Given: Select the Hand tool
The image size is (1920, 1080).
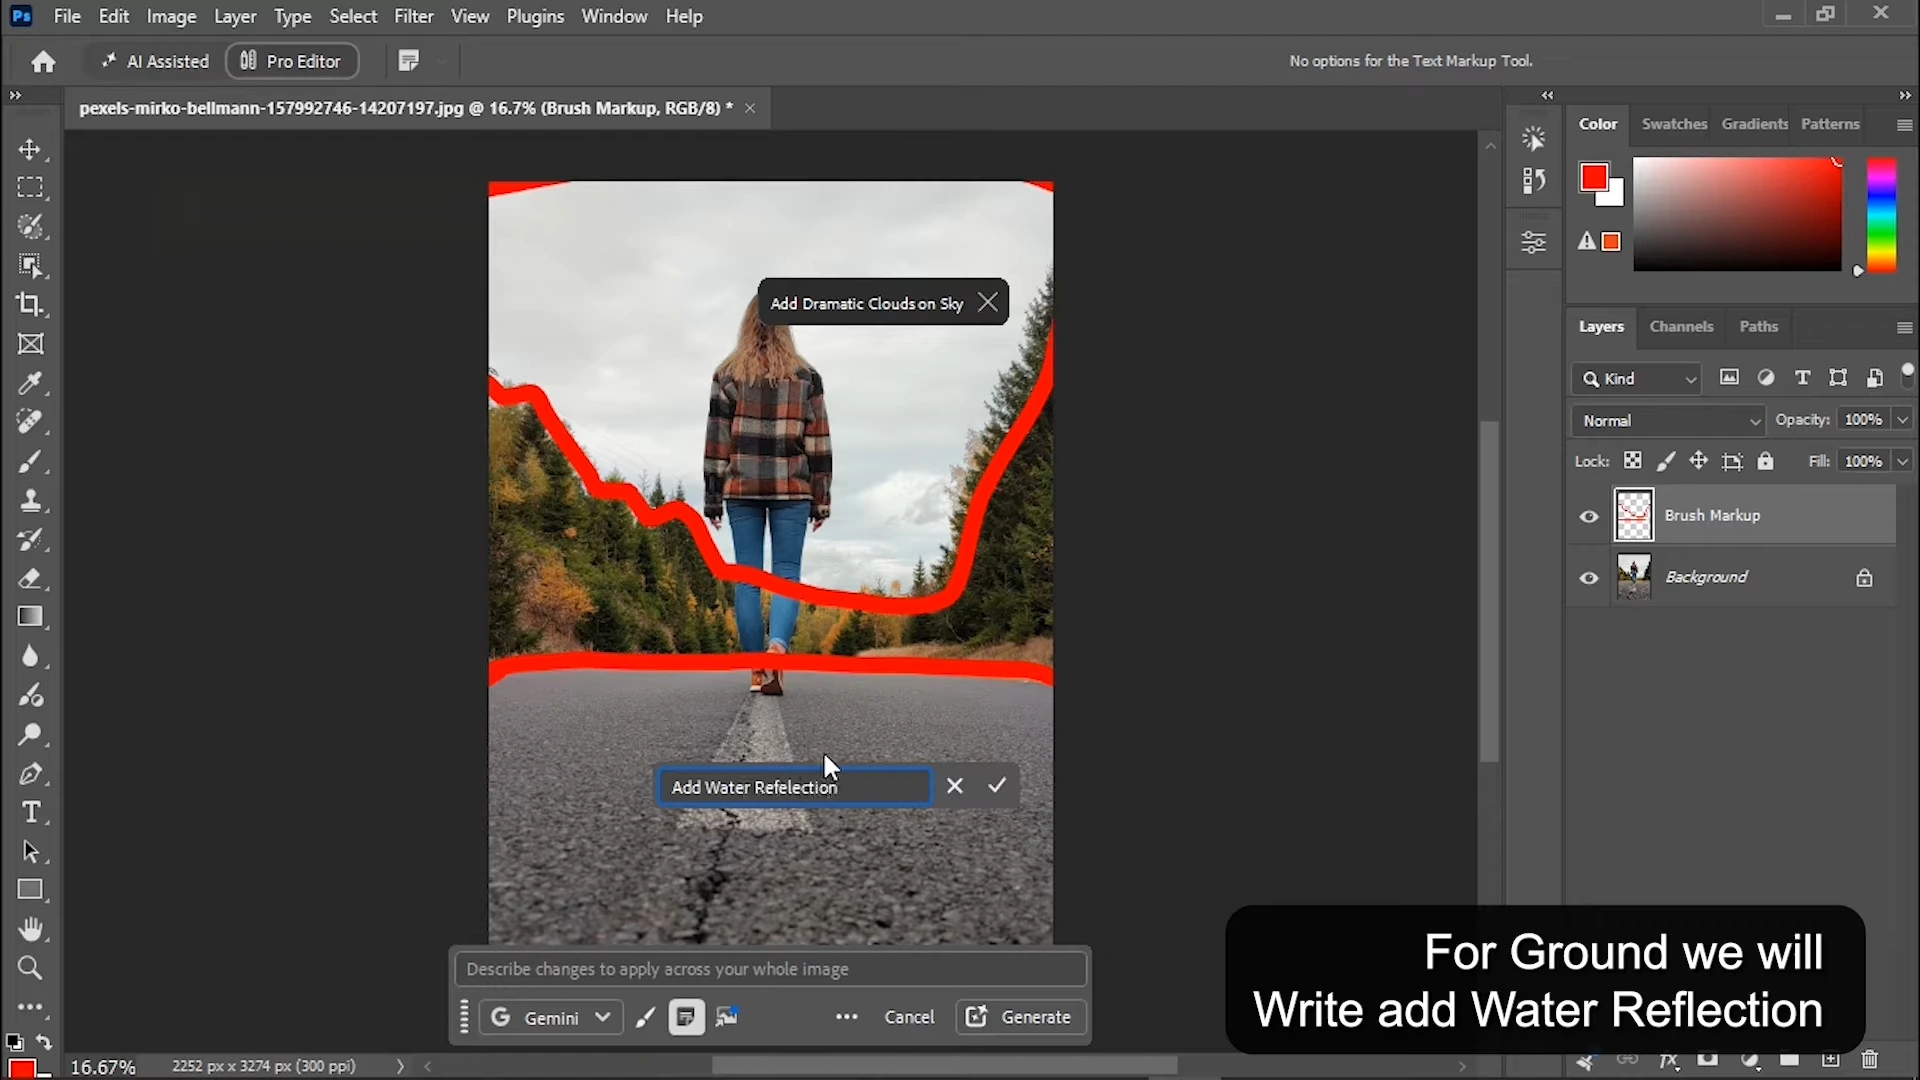Looking at the screenshot, I should (x=30, y=930).
